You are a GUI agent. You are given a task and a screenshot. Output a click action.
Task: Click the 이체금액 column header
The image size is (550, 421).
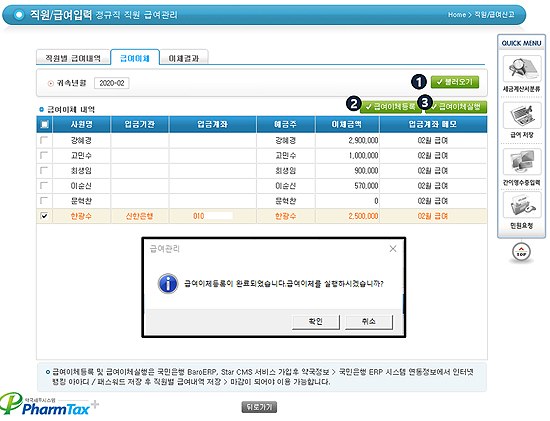(x=347, y=124)
